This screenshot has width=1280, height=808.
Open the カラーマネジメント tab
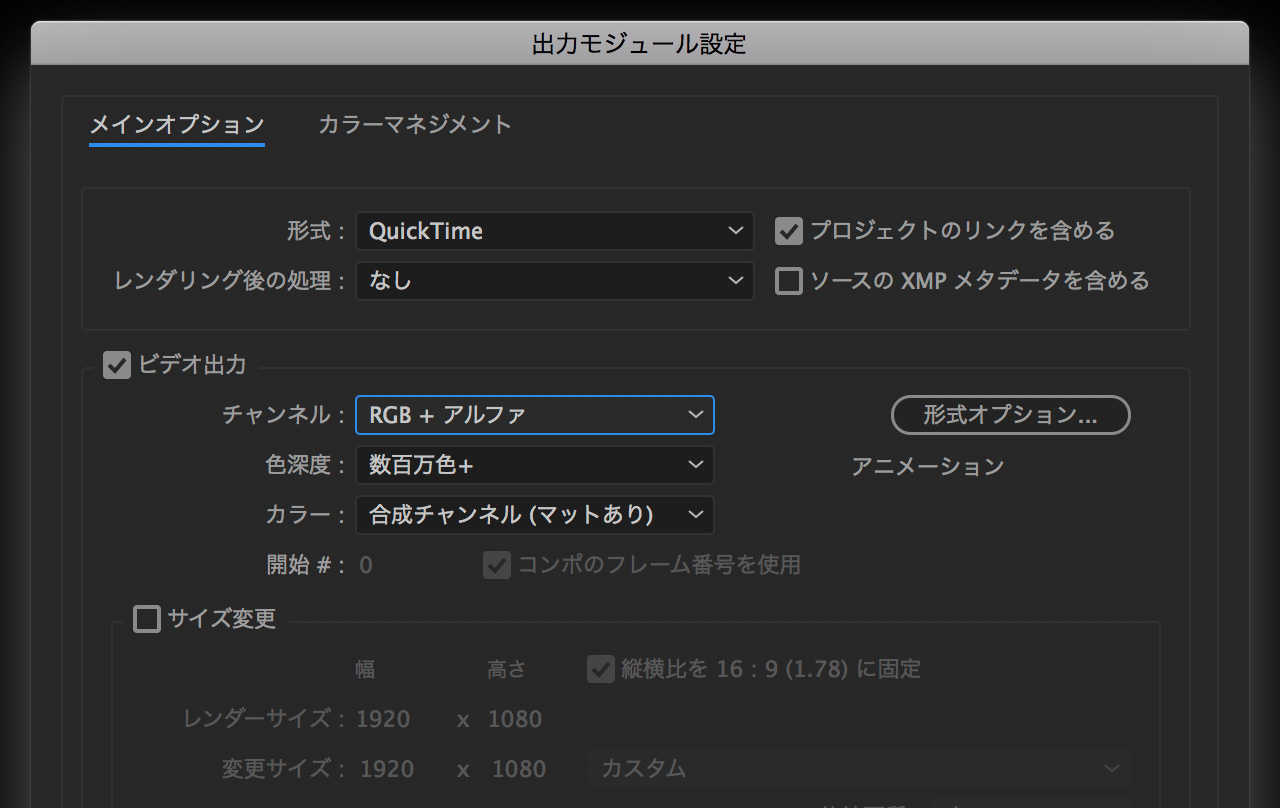point(415,125)
